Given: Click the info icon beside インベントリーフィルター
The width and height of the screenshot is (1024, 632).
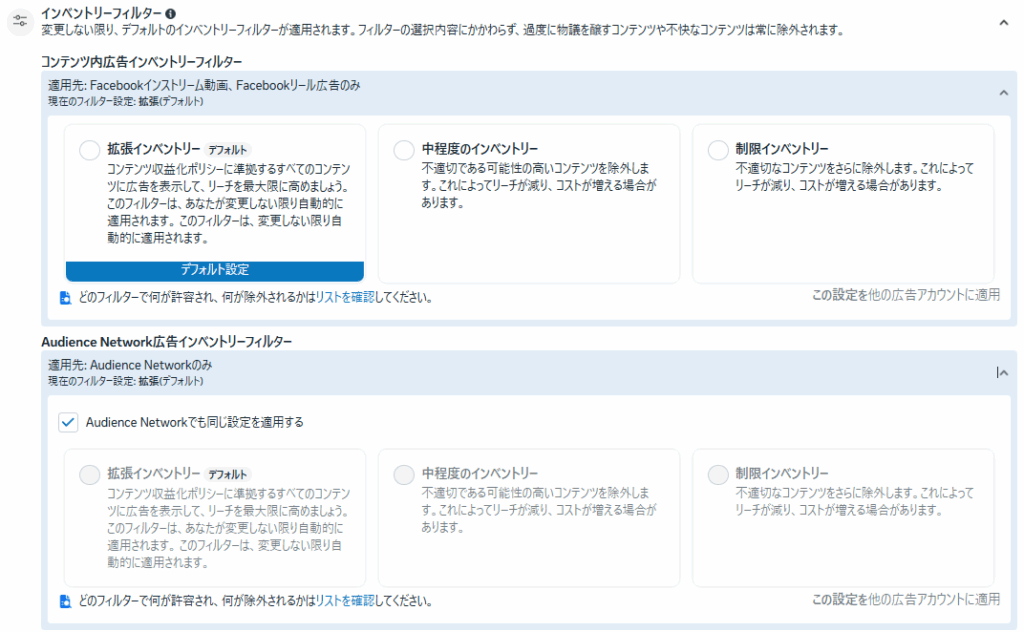Looking at the screenshot, I should point(170,13).
